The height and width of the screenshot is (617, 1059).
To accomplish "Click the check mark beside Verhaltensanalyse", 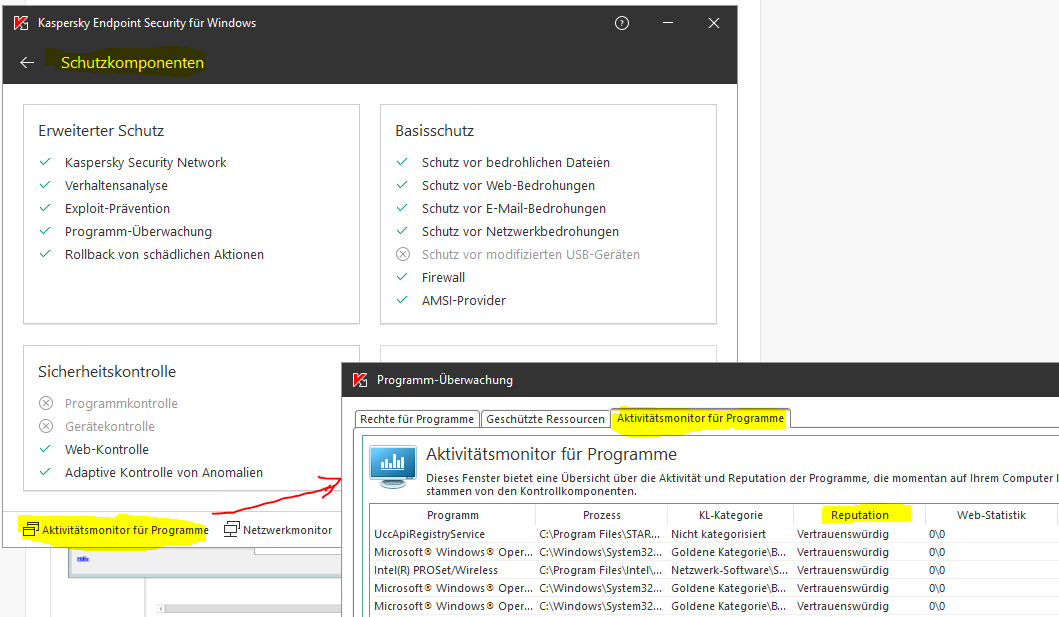I will (x=45, y=185).
